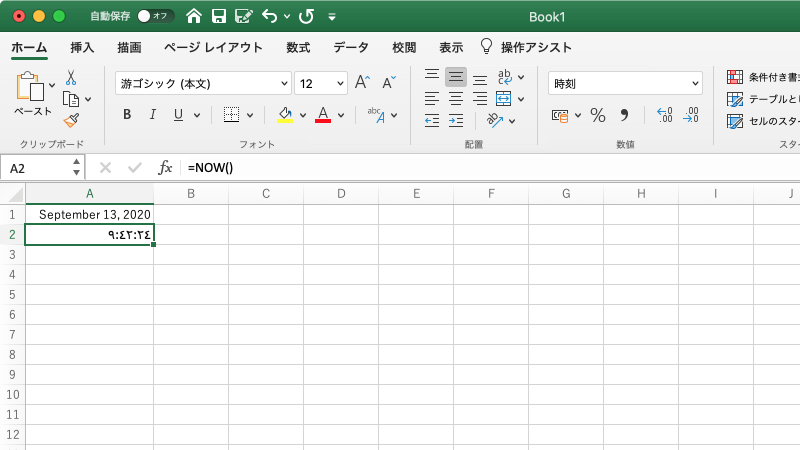Increase font size with large A icon
Screen dimensions: 800x450
point(362,82)
